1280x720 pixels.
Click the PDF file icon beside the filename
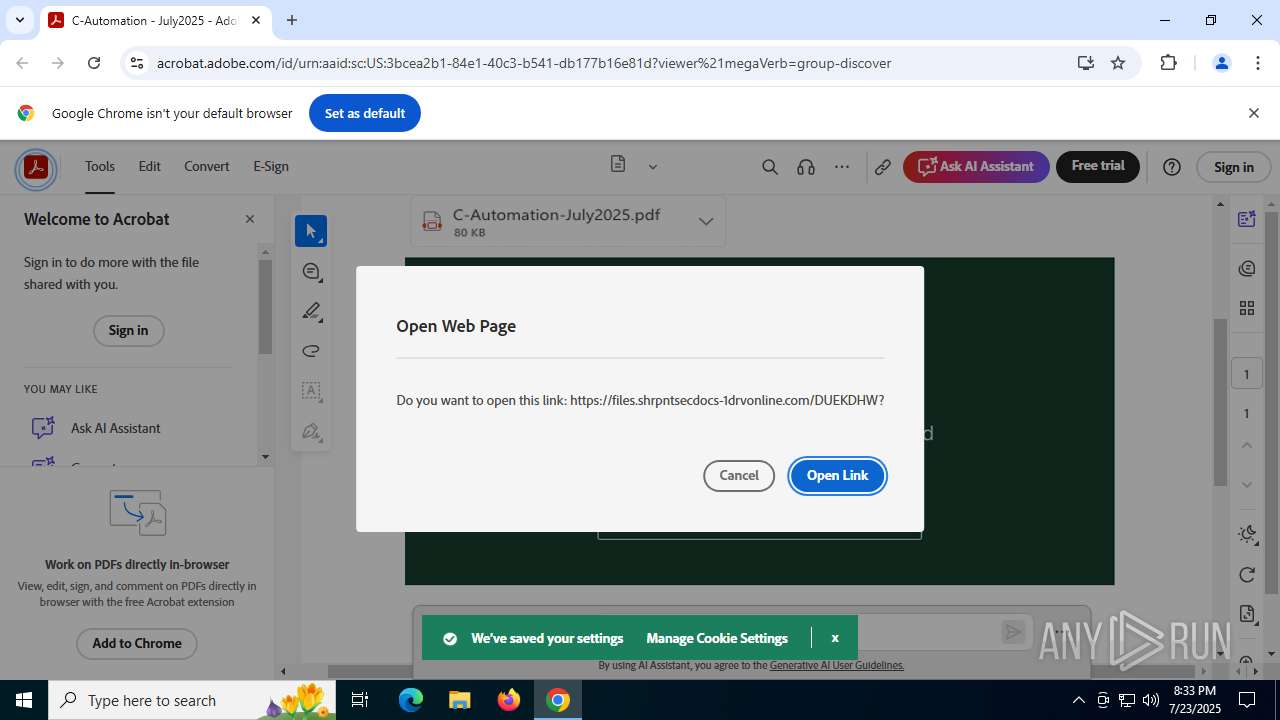(432, 222)
